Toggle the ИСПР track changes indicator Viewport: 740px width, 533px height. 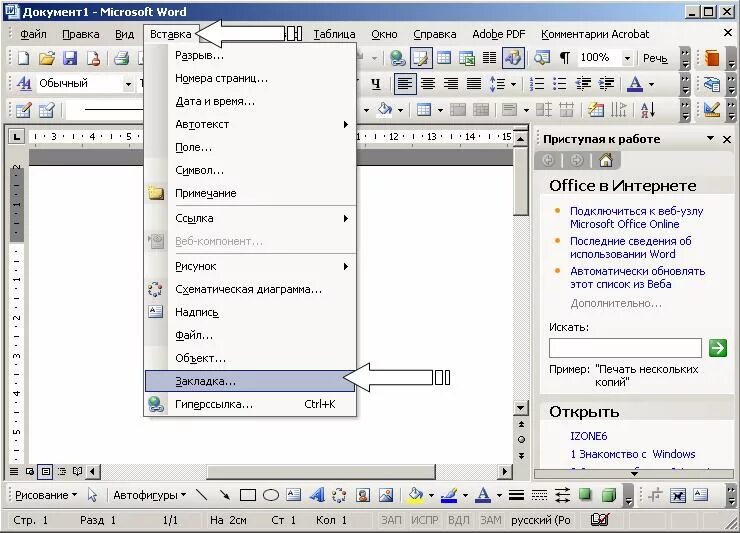425,520
